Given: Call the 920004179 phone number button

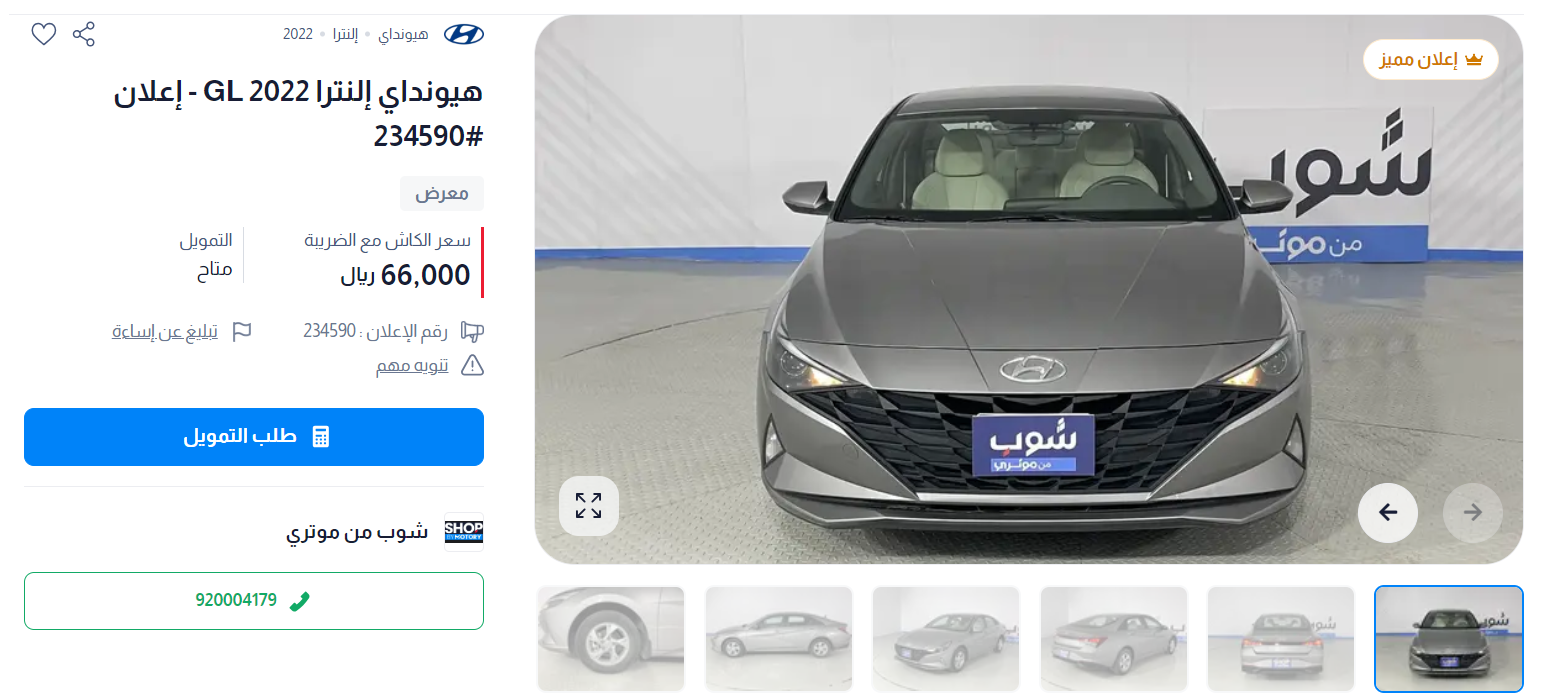Looking at the screenshot, I should [x=254, y=601].
